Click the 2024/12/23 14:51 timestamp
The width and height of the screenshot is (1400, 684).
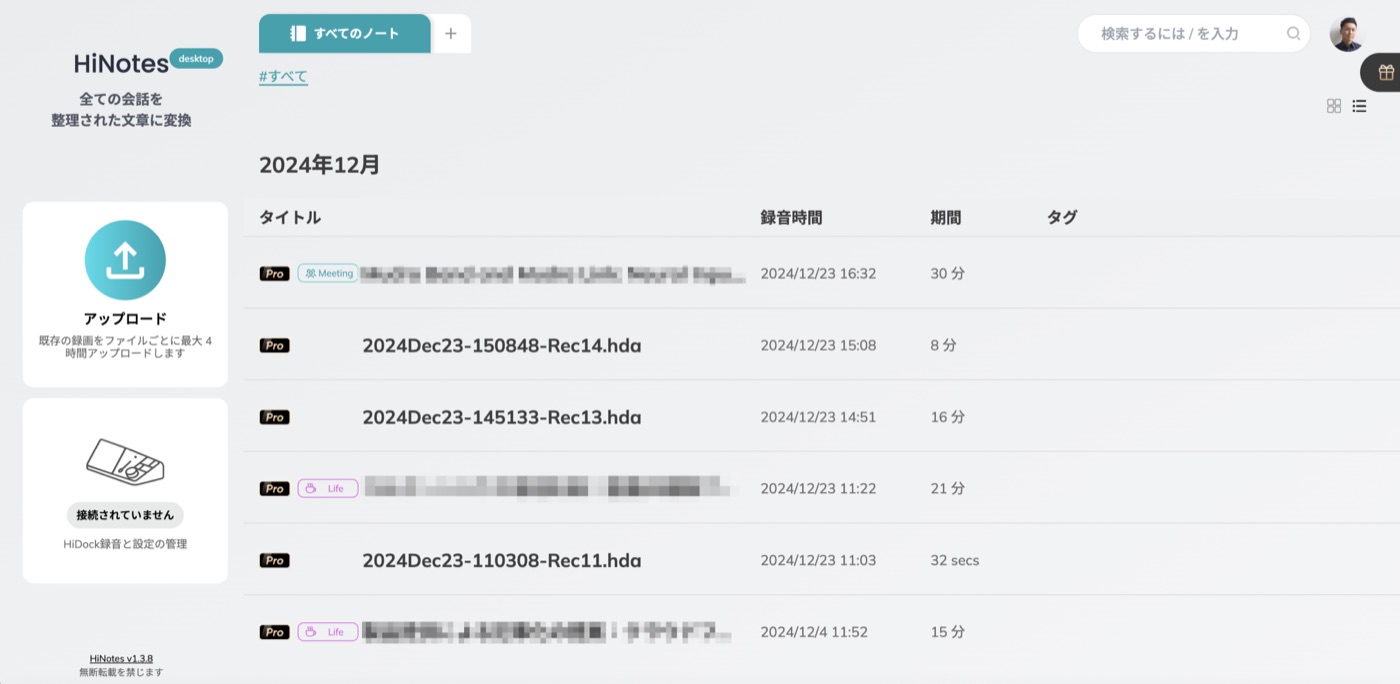(818, 417)
